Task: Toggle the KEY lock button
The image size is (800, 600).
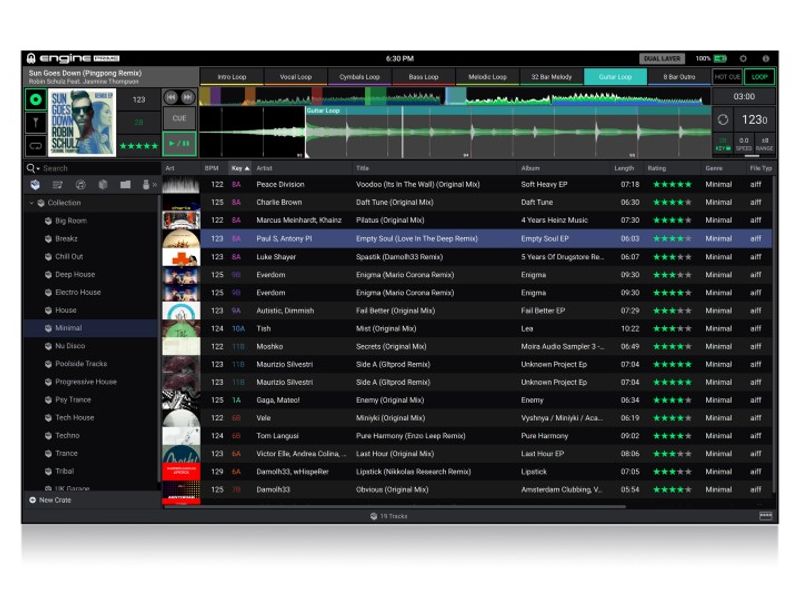Action: [722, 144]
